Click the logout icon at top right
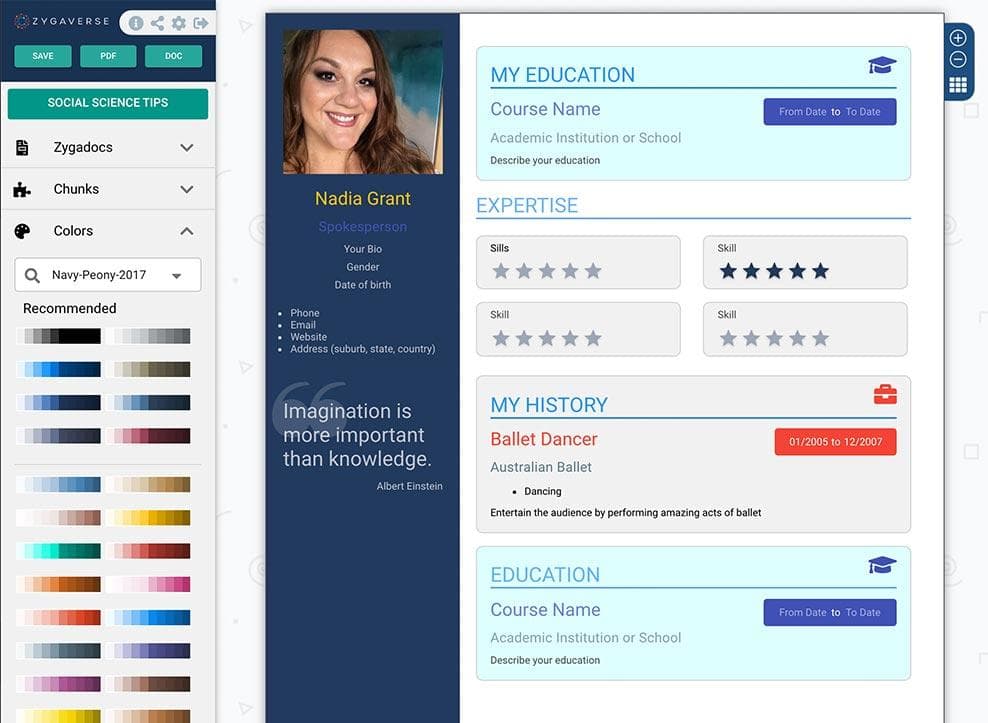The image size is (988, 723). pos(200,23)
